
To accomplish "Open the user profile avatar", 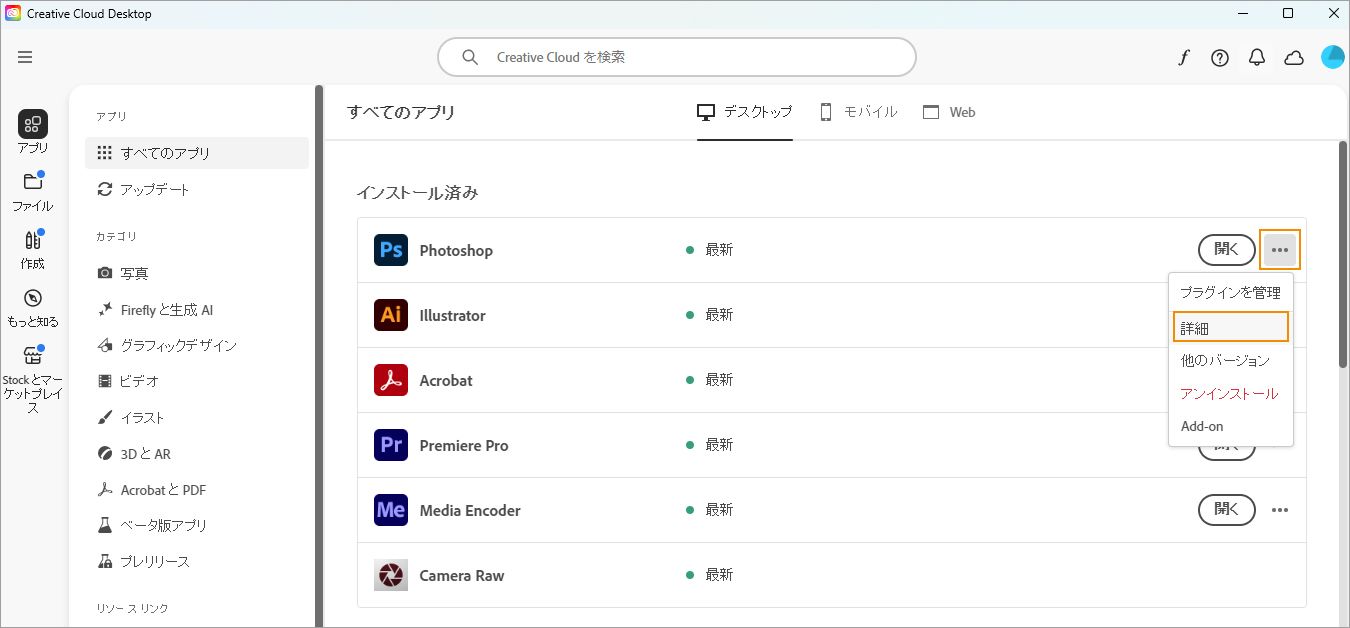I will pos(1332,57).
